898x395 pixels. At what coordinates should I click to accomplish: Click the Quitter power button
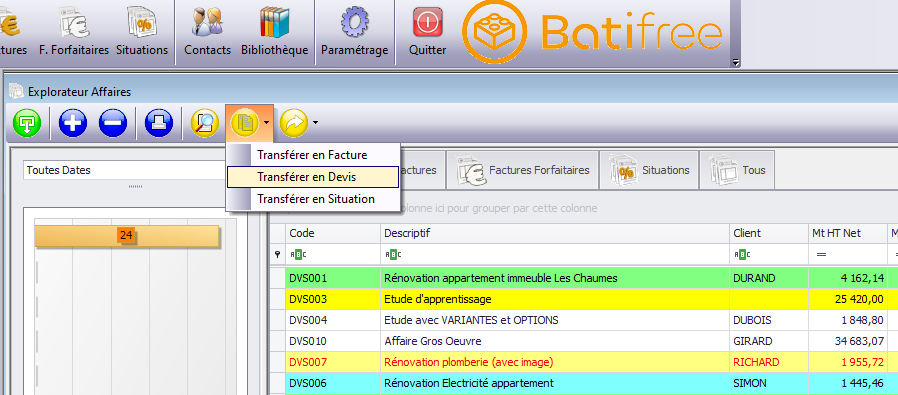point(427,32)
